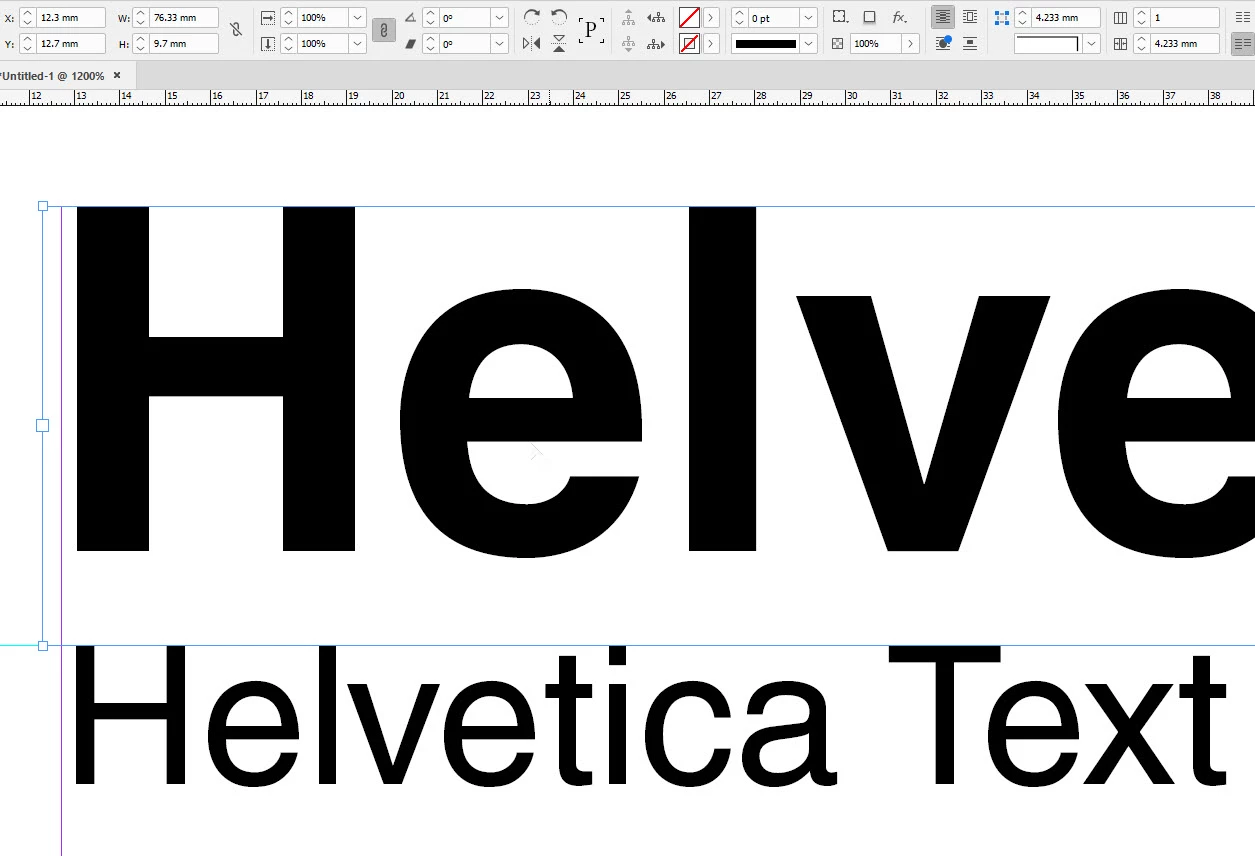
Task: Open the Scale Y percentage dropdown
Action: (x=358, y=44)
